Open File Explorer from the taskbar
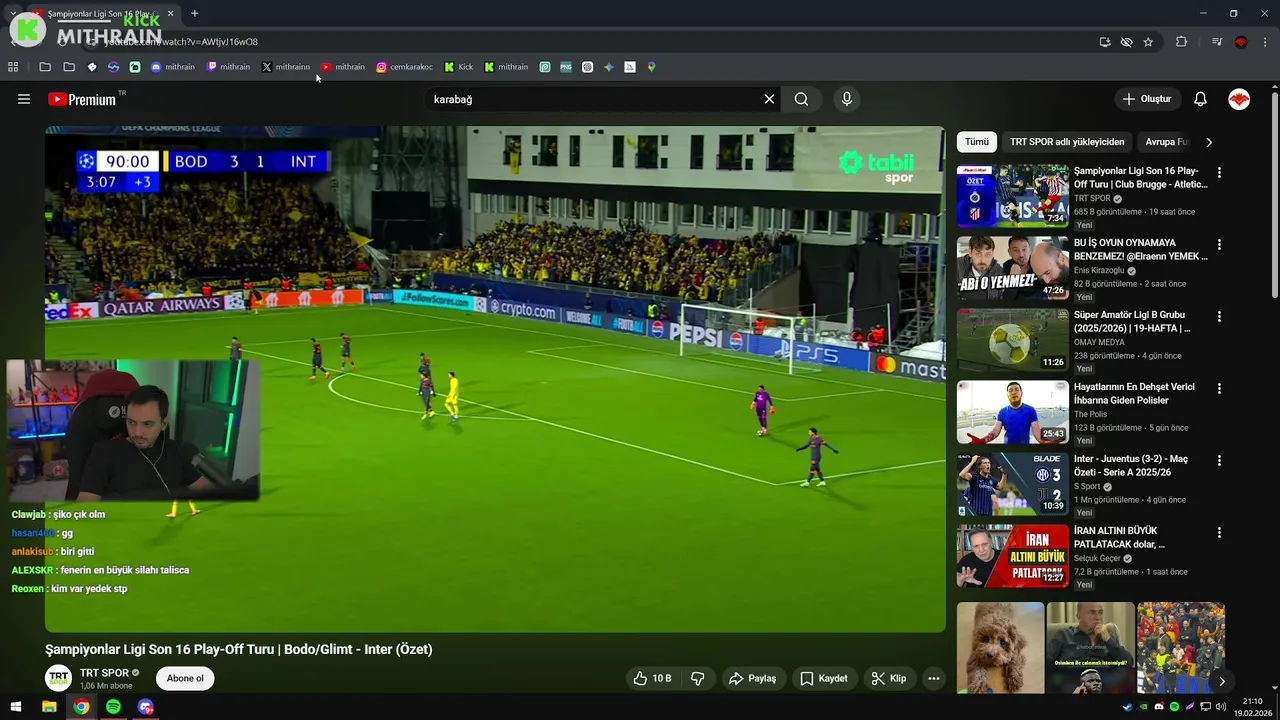The width and height of the screenshot is (1280, 720). coord(49,707)
